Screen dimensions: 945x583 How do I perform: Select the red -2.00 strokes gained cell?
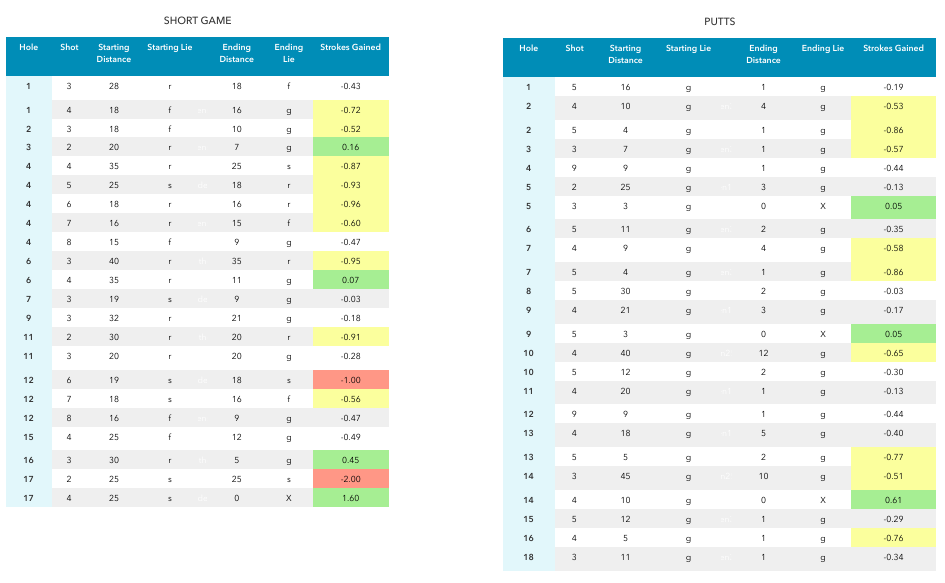[x=350, y=478]
